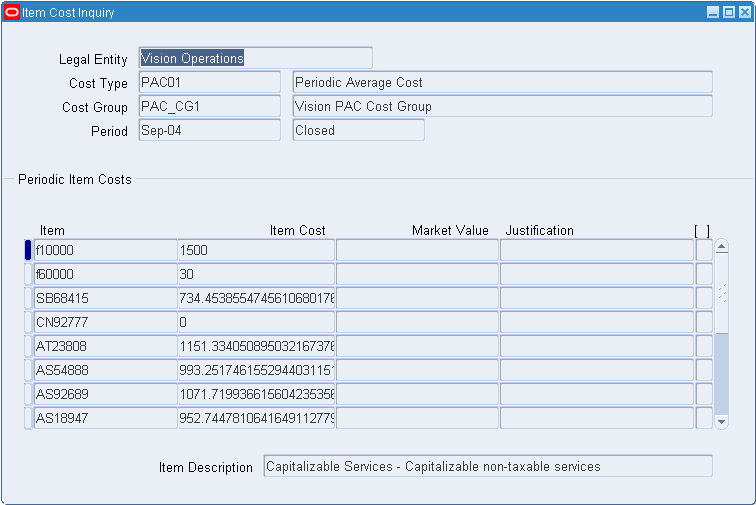Screen dimensions: 756x505
Task: Maximize the Item Cost Inquiry window
Action: coord(729,12)
